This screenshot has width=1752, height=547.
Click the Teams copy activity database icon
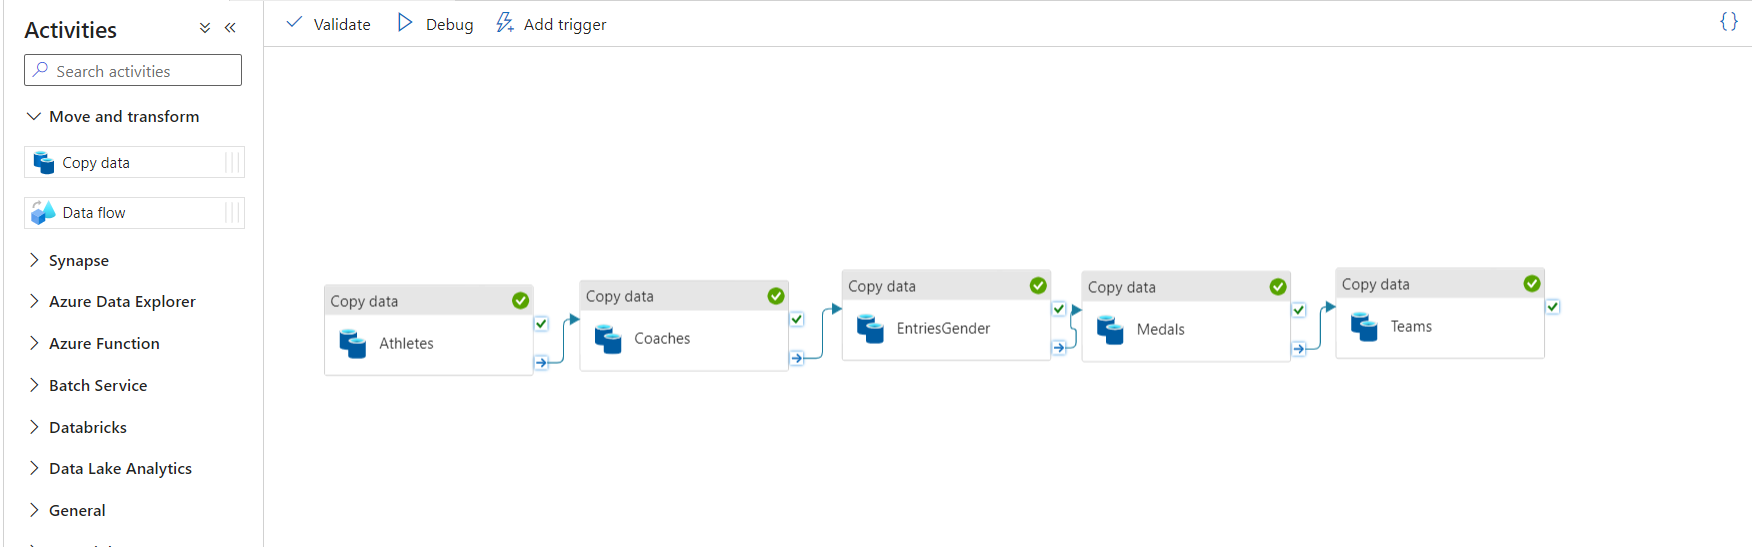point(1364,326)
